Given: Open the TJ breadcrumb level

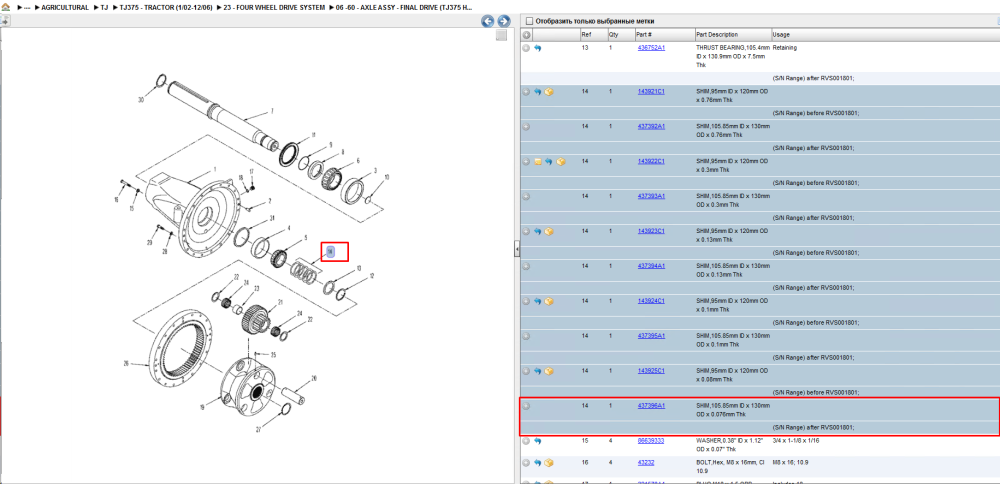Looking at the screenshot, I should point(104,8).
